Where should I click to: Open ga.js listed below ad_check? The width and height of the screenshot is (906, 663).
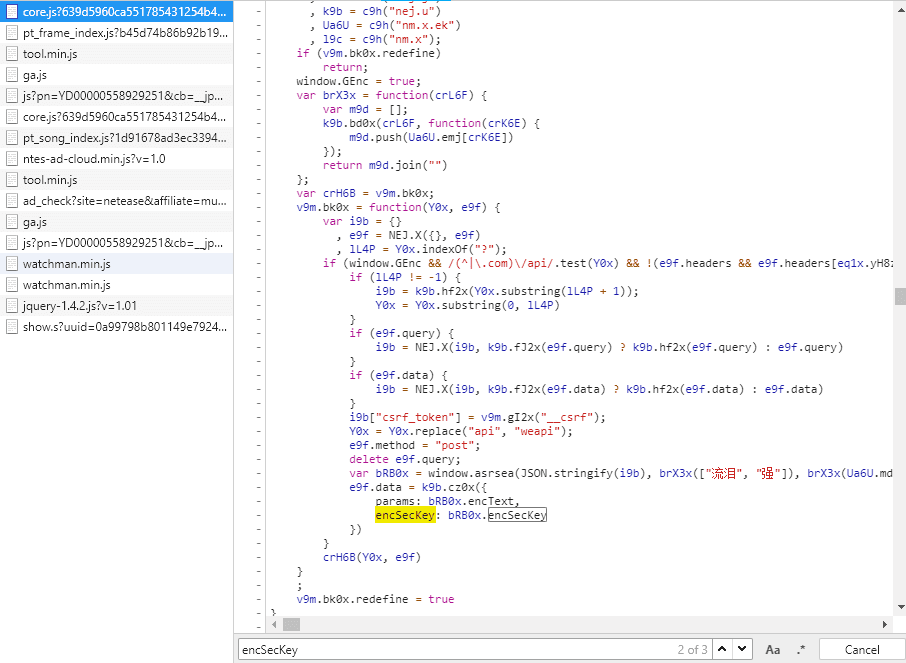point(116,222)
